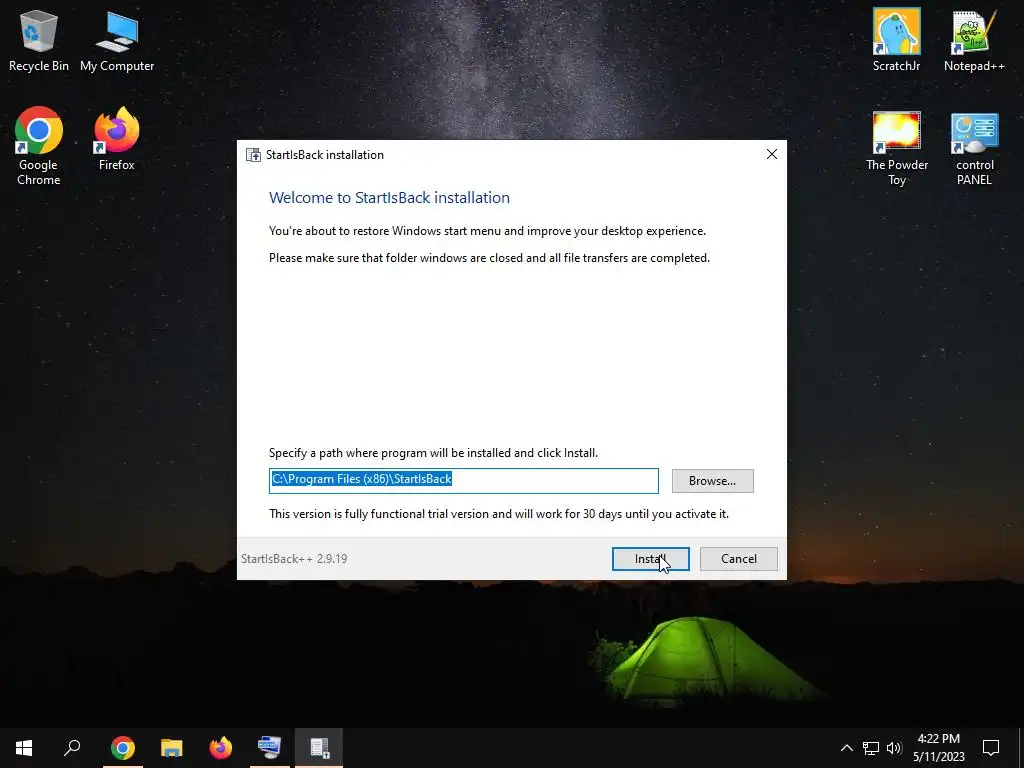The width and height of the screenshot is (1024, 768).
Task: Open taskbar search magnifier
Action: (x=72, y=748)
